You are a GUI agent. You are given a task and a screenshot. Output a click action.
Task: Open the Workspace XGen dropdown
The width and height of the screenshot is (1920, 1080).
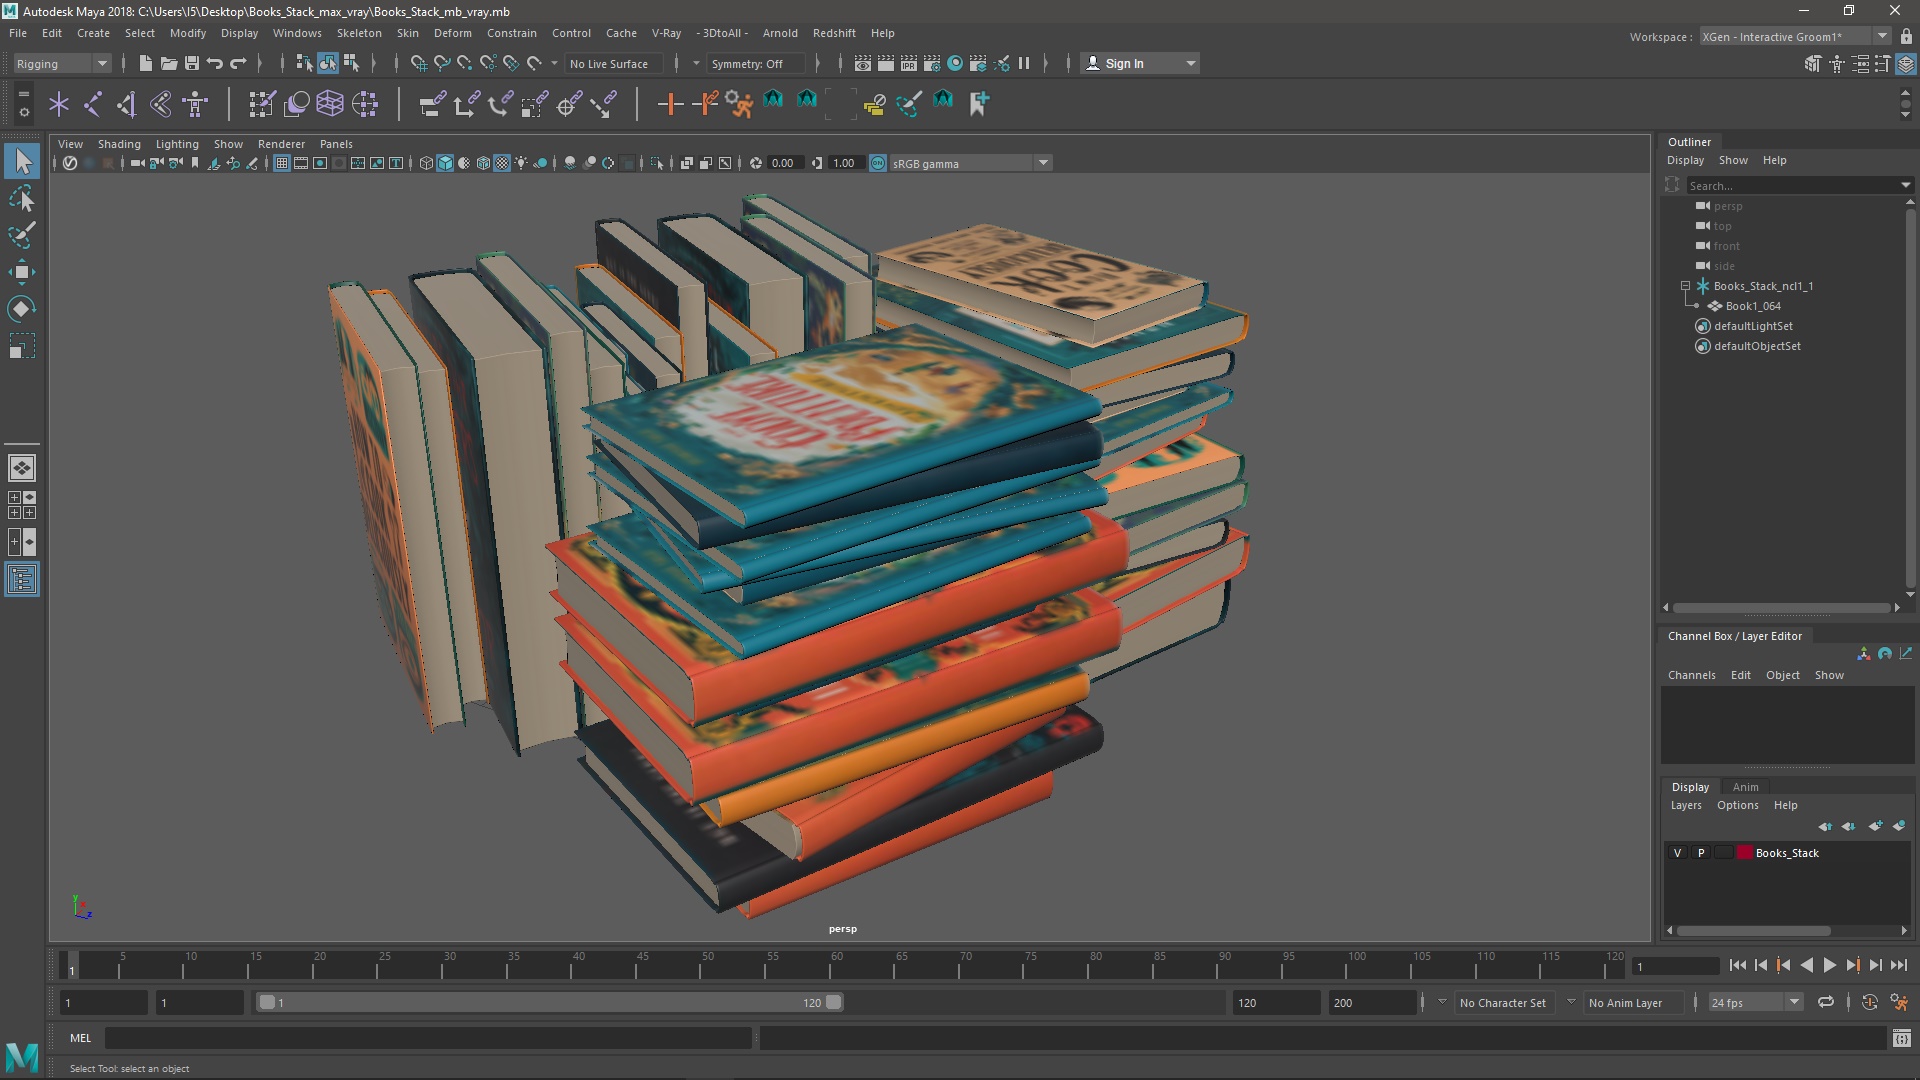[x=1795, y=36]
